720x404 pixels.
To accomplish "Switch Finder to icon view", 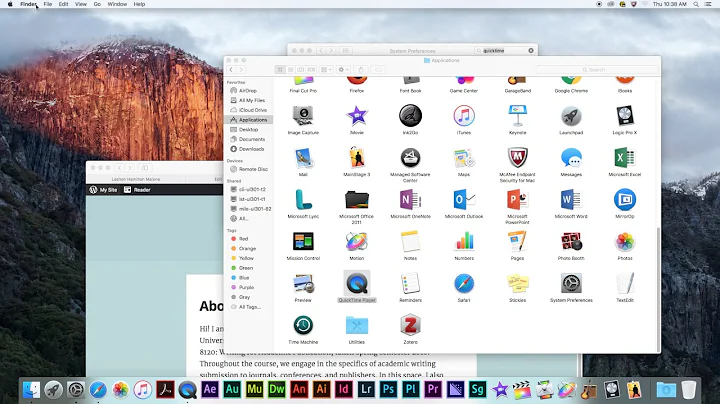I will pyautogui.click(x=280, y=70).
